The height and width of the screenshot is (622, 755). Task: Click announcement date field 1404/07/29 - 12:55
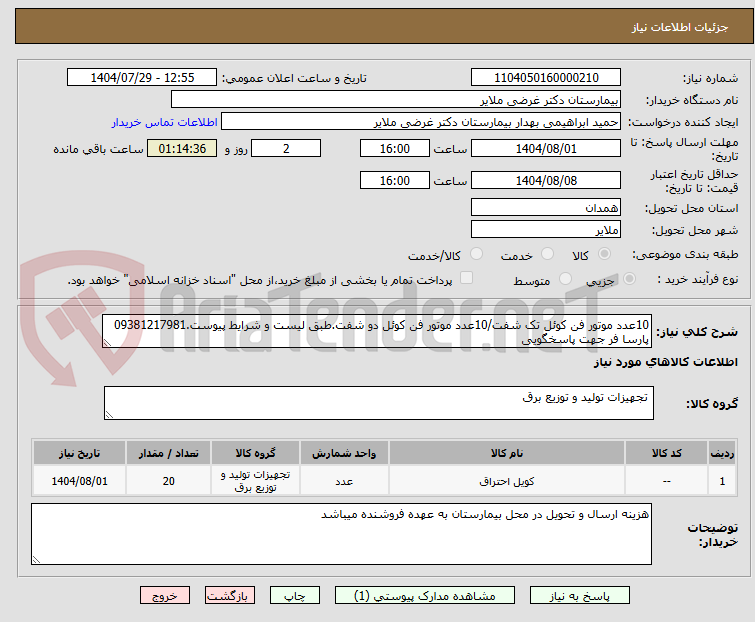click(142, 78)
